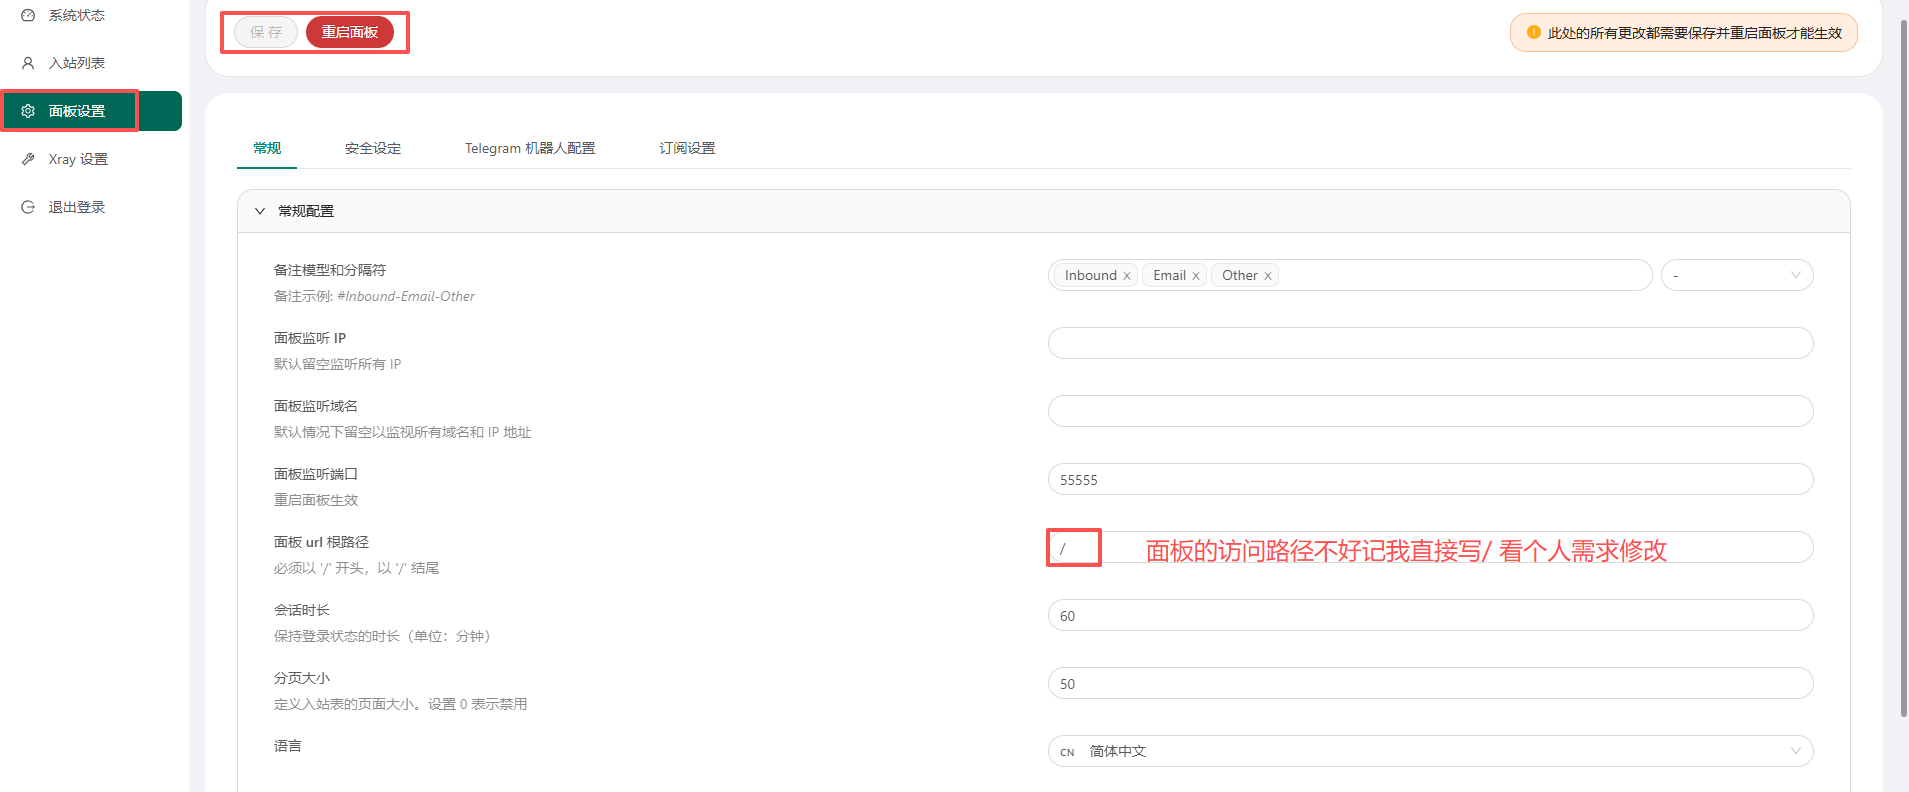This screenshot has height=792, width=1909.
Task: Click the panel settings gear icon
Action: (28, 111)
